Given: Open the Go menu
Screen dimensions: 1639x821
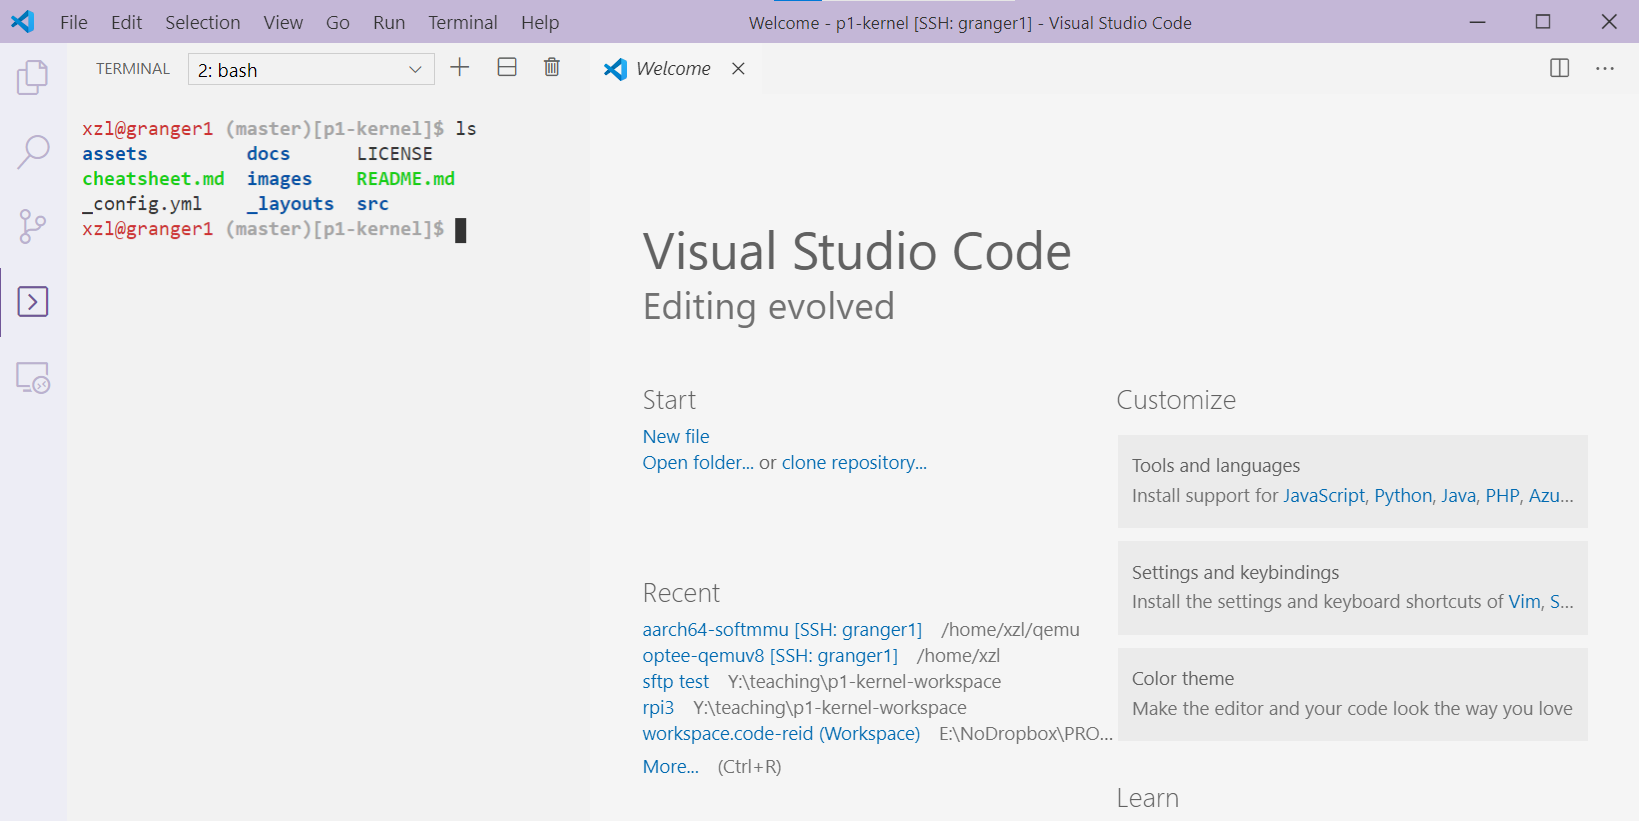Looking at the screenshot, I should pos(338,22).
